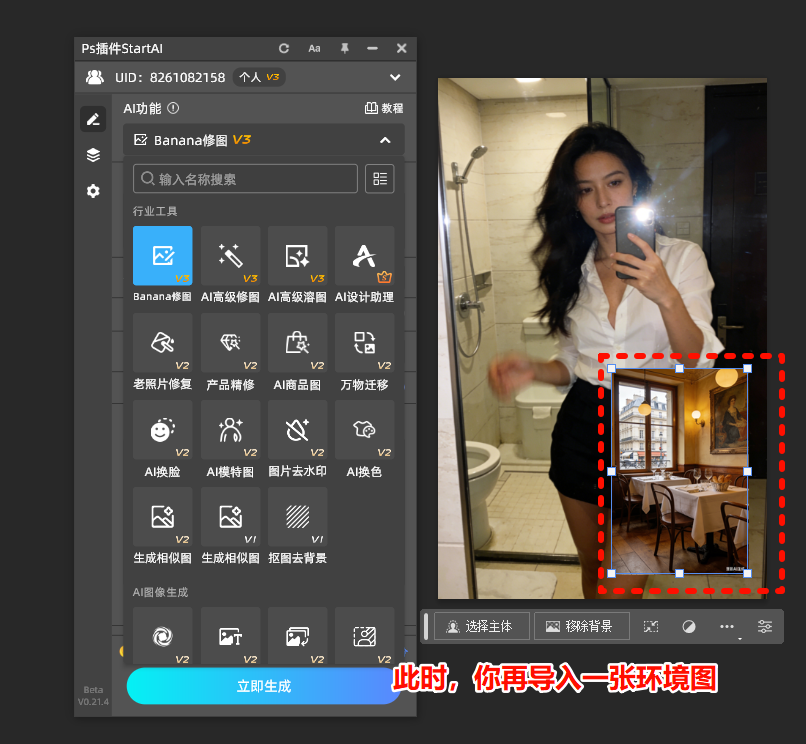806x744 pixels.
Task: Toggle the half-circle mask icon in taskbar
Action: tap(689, 627)
